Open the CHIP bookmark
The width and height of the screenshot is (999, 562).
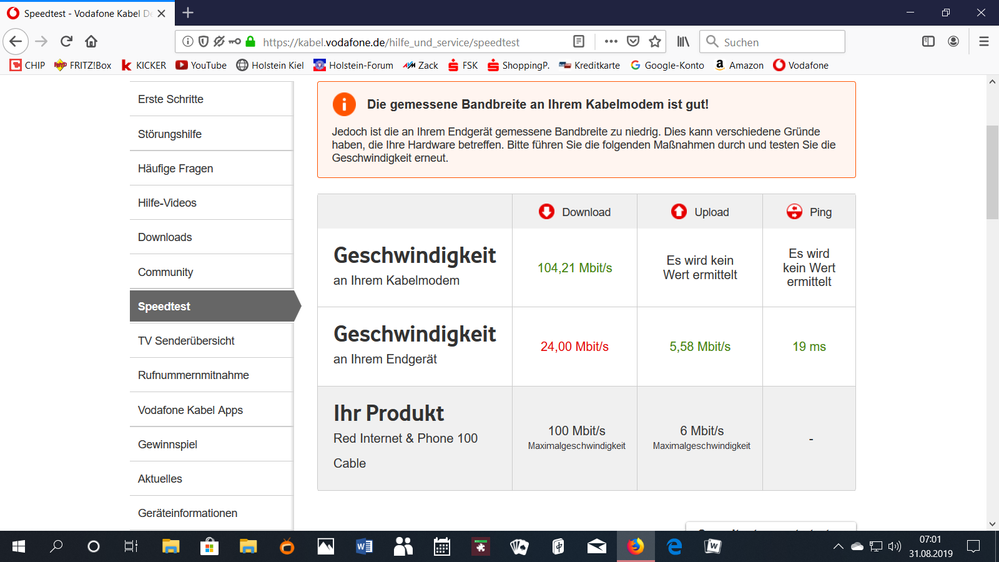tap(27, 65)
